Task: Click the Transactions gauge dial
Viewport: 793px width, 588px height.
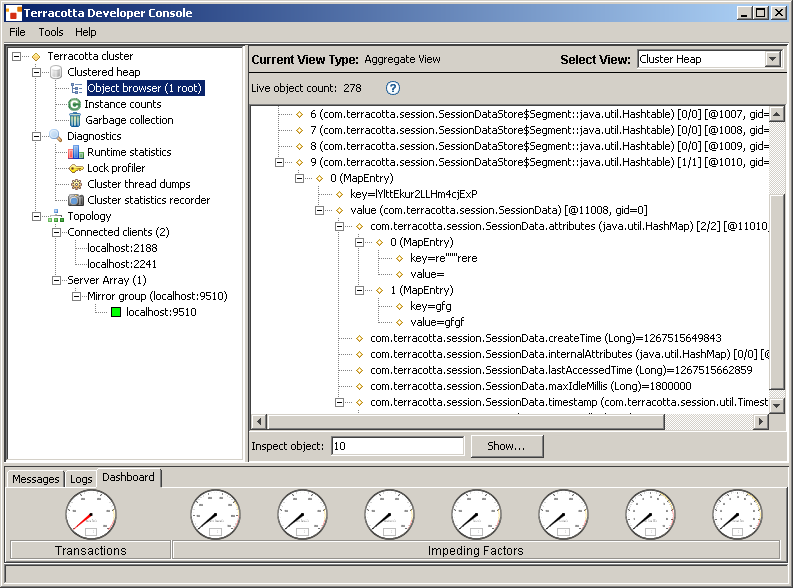Action: click(x=91, y=514)
